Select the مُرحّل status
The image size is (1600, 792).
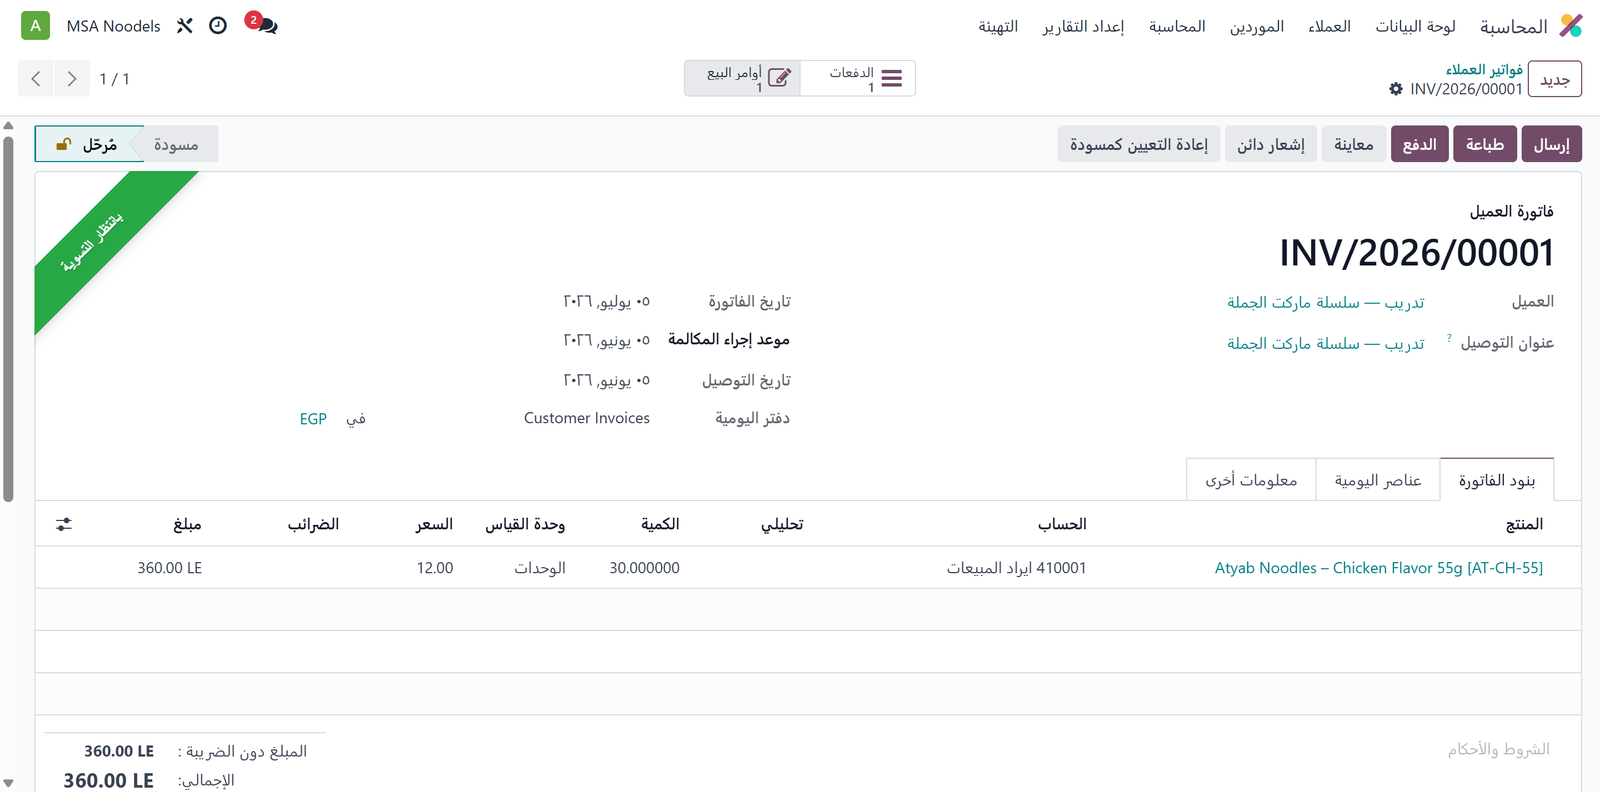click(x=88, y=144)
